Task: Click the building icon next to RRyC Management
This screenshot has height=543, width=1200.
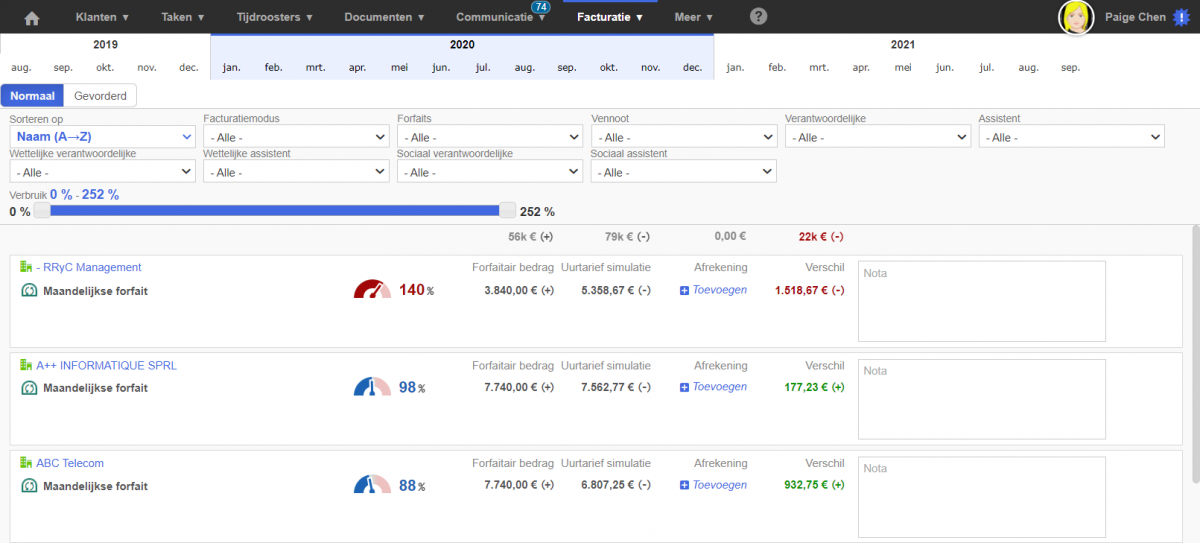Action: click(26, 267)
